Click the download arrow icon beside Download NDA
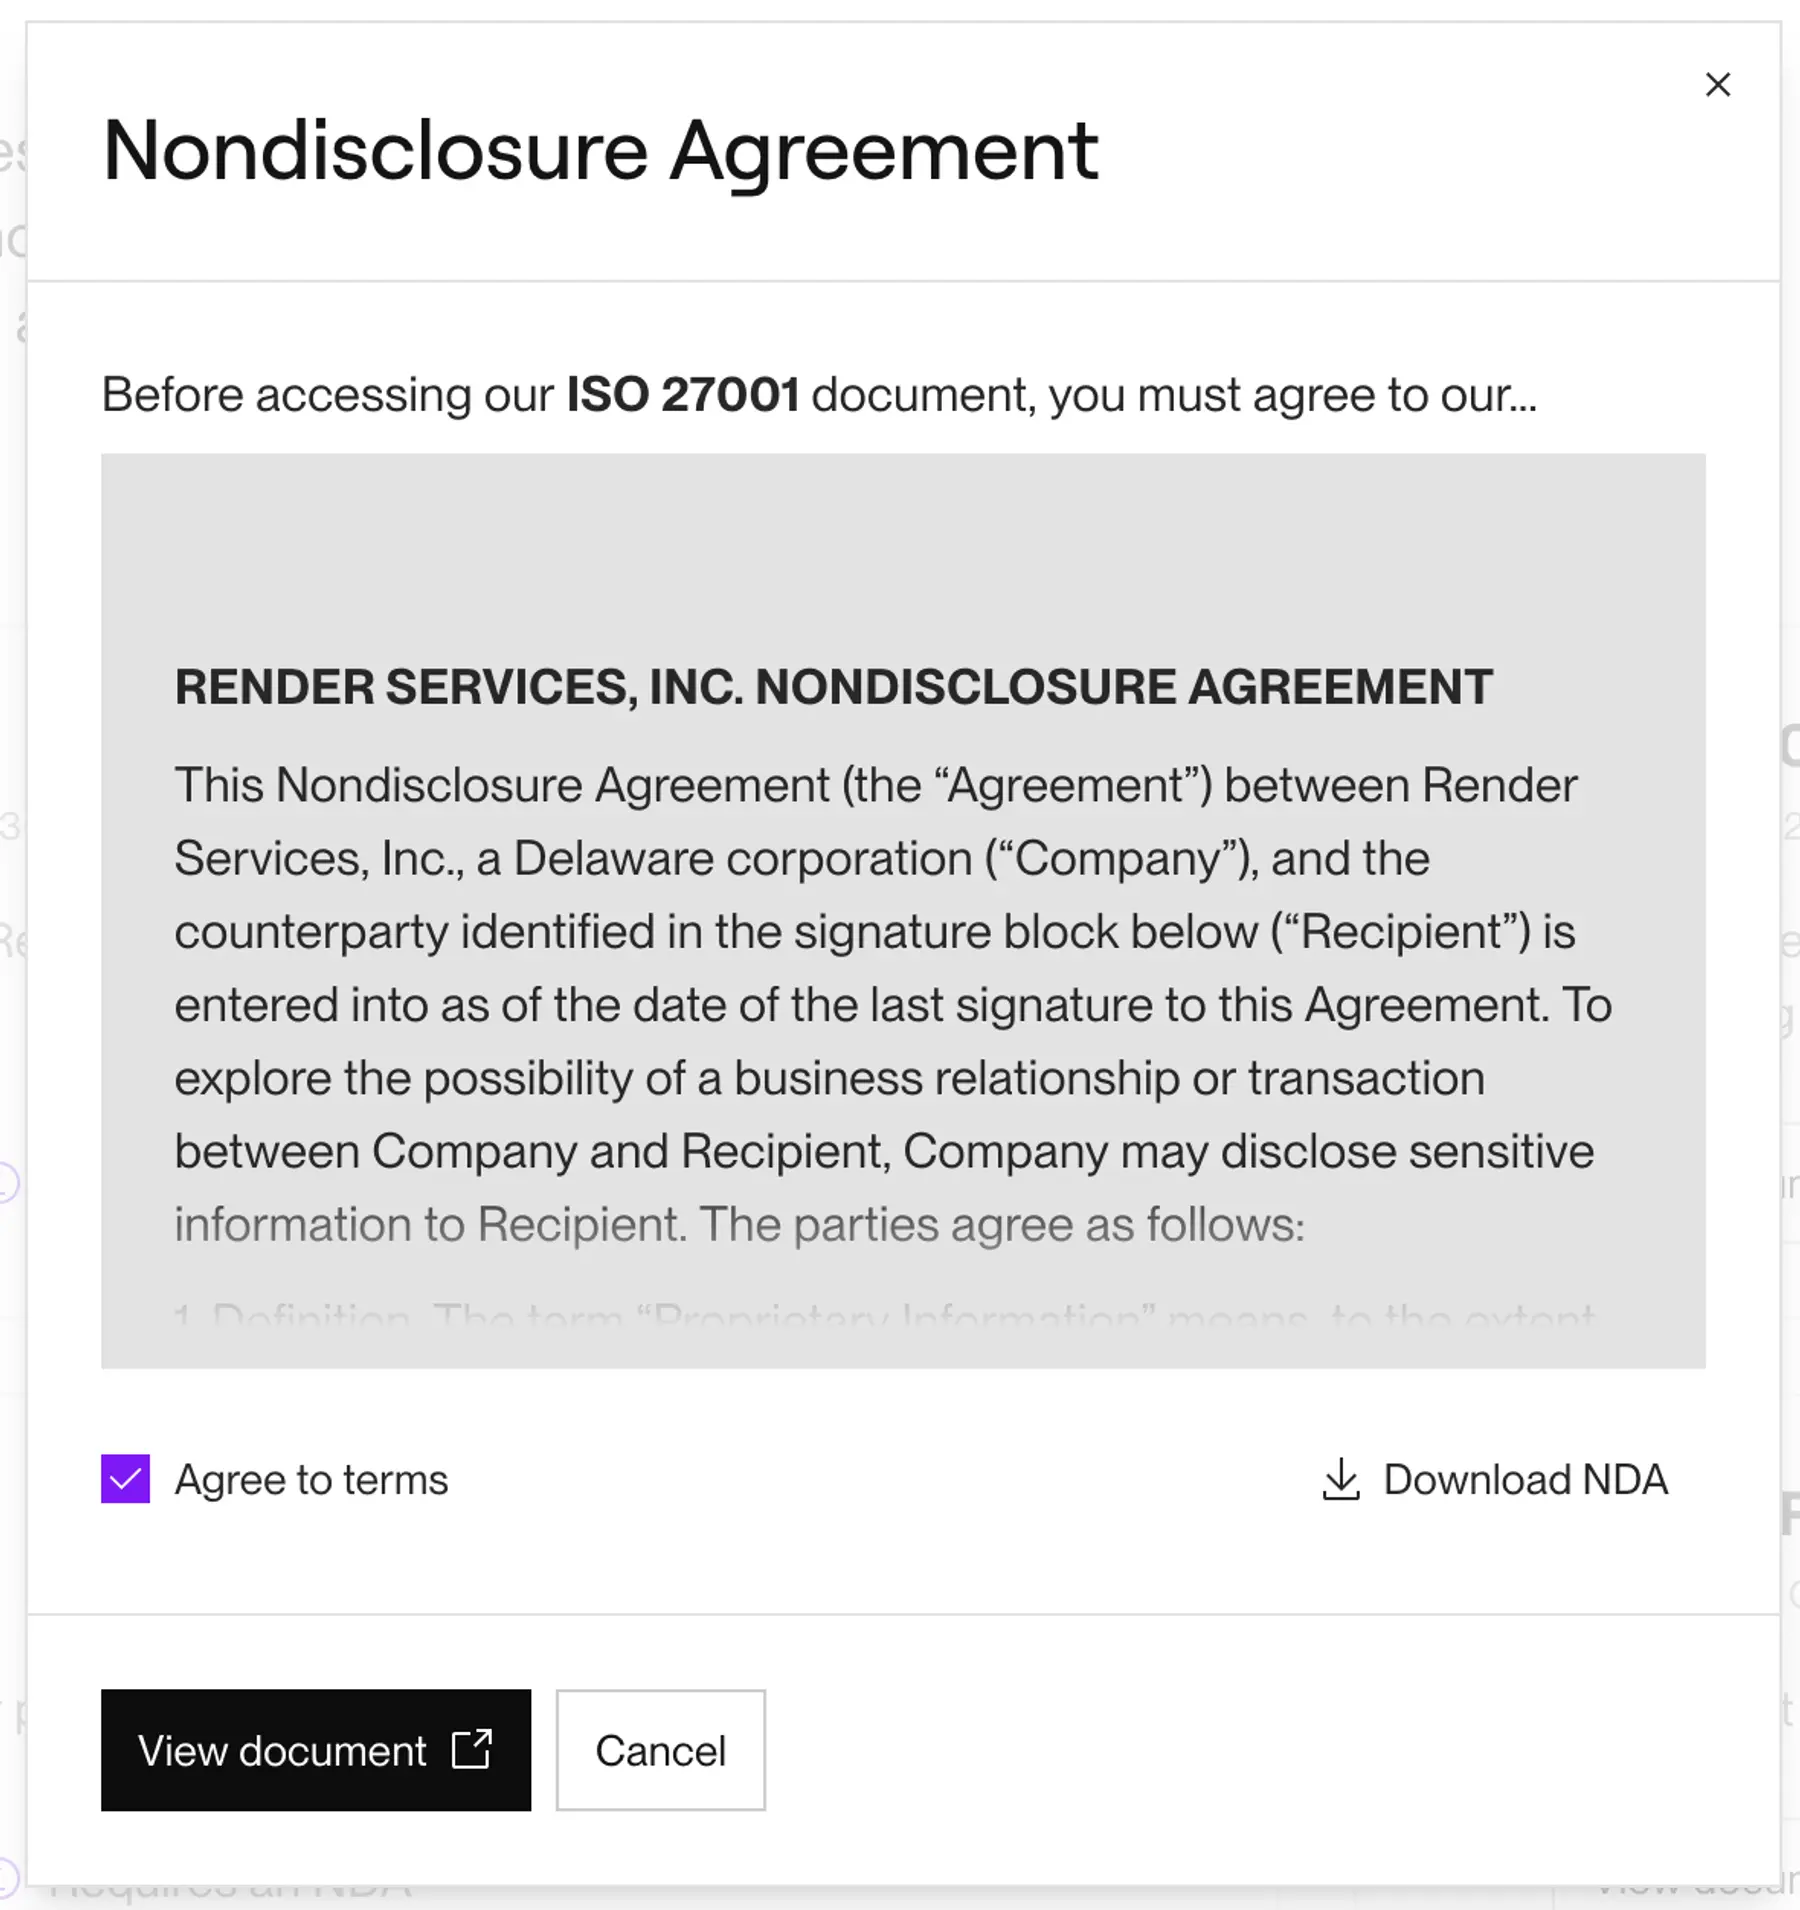The width and height of the screenshot is (1800, 1910). click(1340, 1480)
